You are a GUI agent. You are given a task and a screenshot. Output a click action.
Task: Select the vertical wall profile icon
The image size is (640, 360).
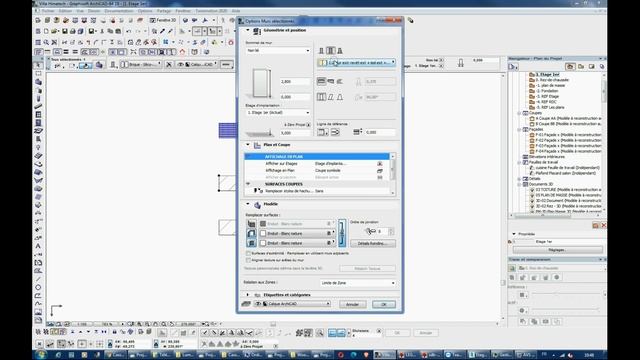pyautogui.click(x=321, y=97)
